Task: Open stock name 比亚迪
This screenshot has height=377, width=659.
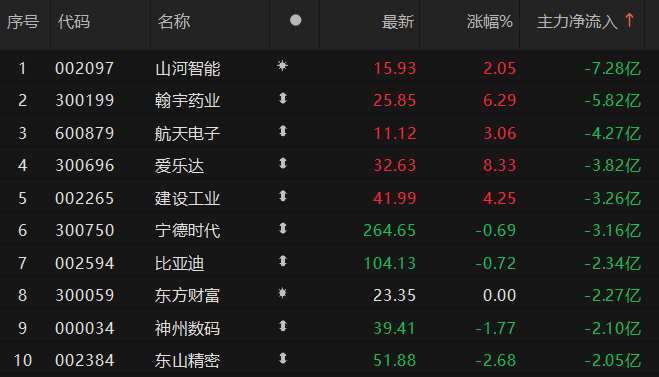Action: [x=179, y=264]
